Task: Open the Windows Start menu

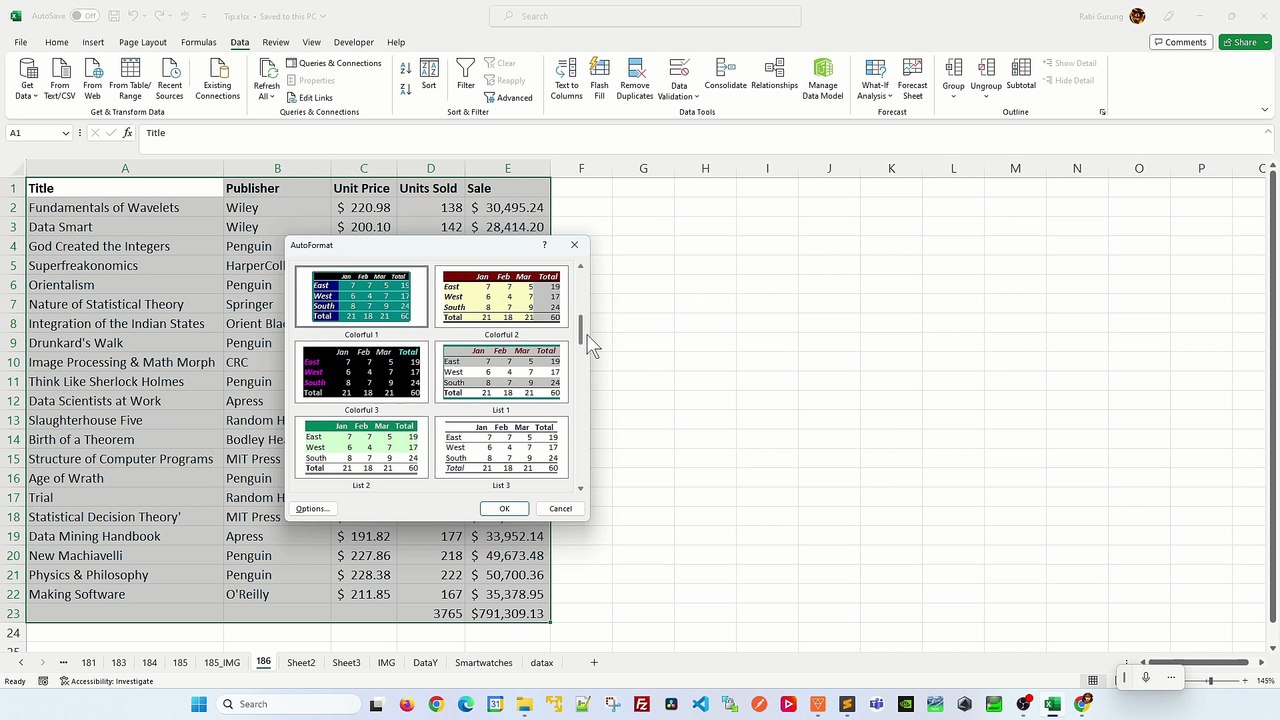Action: [198, 704]
